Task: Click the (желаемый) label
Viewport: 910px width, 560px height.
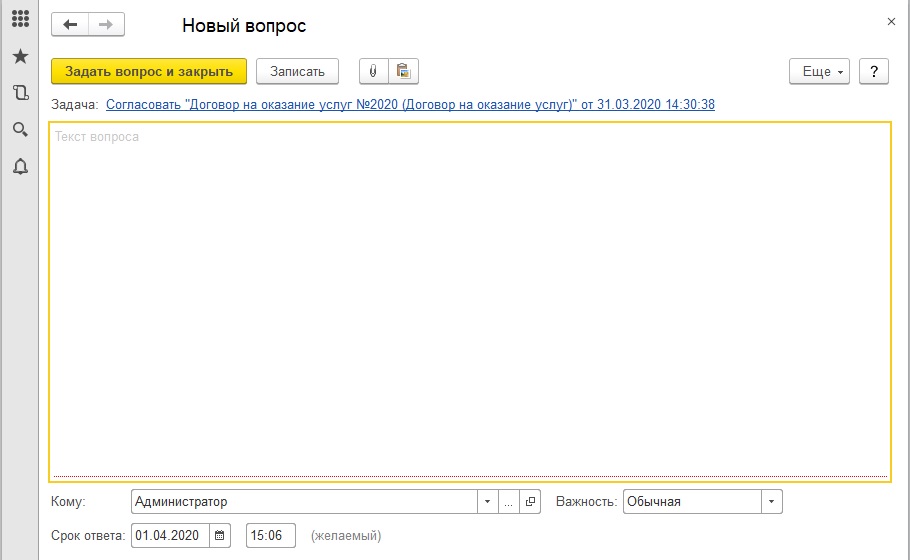Action: (x=346, y=536)
